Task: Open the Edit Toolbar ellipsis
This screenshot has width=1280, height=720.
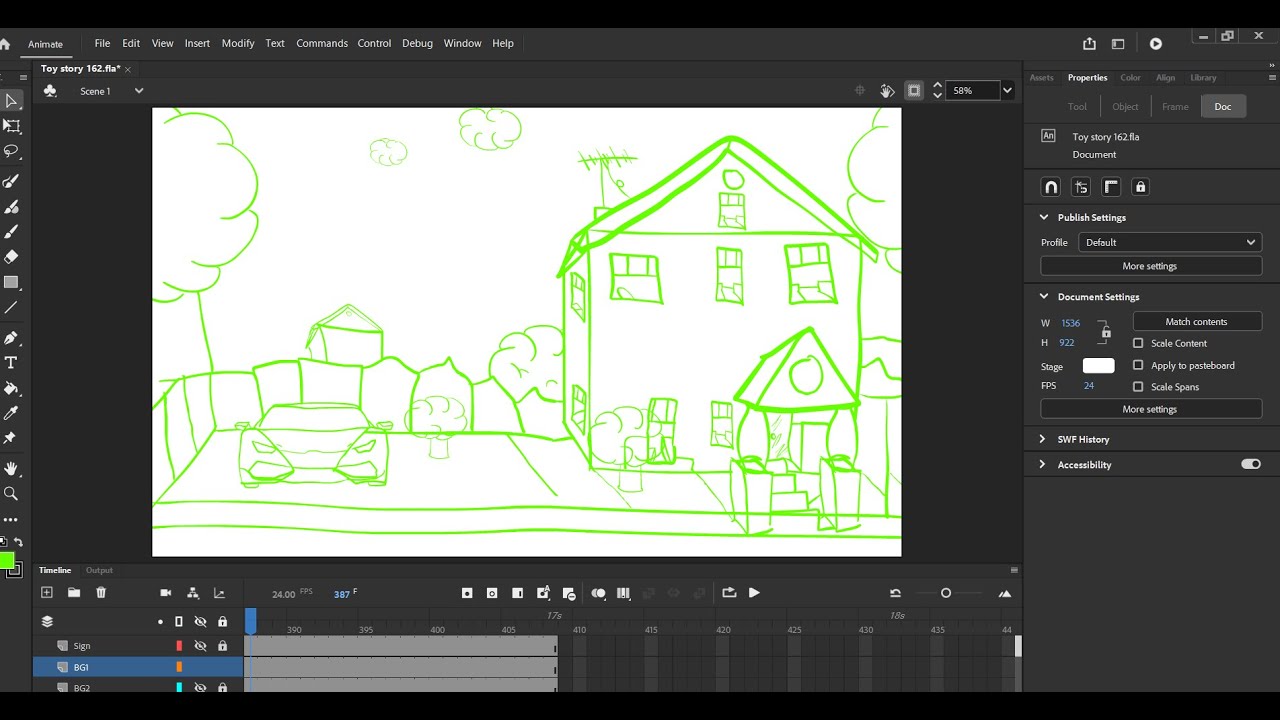Action: pyautogui.click(x=11, y=520)
